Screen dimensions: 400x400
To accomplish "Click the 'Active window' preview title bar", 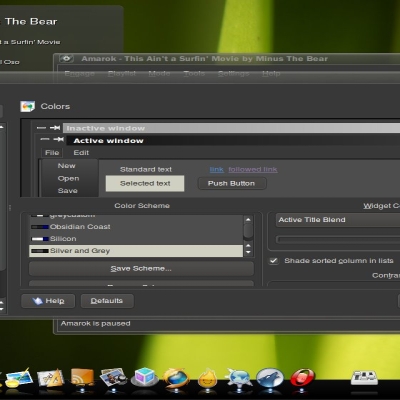I will click(233, 141).
